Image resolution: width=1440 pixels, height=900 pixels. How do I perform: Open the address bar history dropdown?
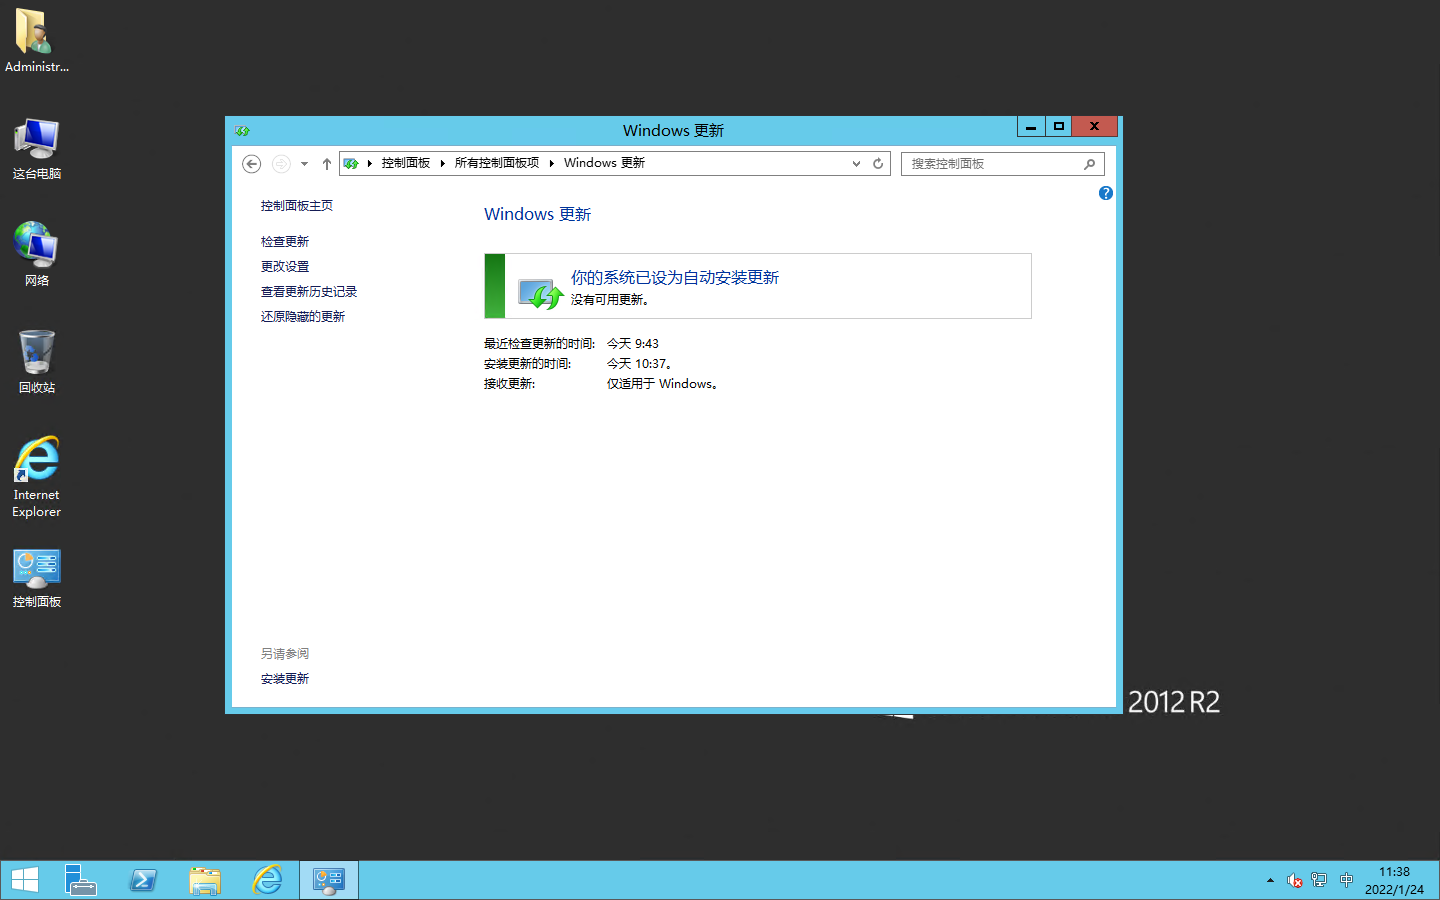pos(856,164)
